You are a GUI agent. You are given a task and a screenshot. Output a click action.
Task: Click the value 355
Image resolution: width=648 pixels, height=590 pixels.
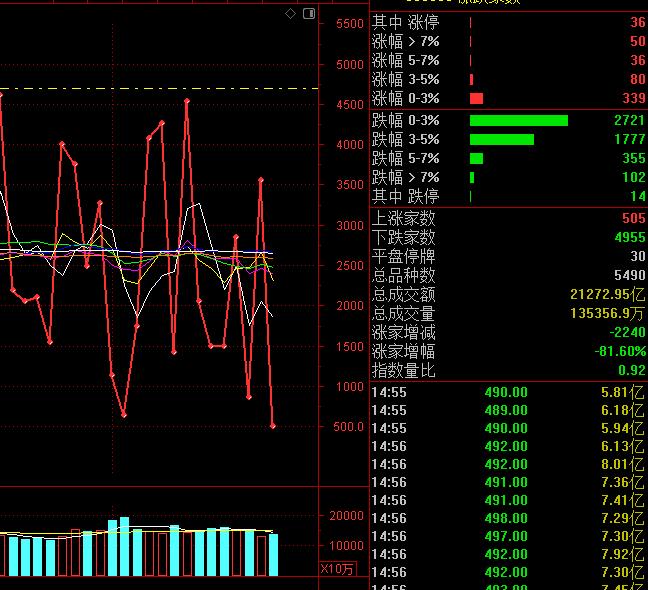634,158
